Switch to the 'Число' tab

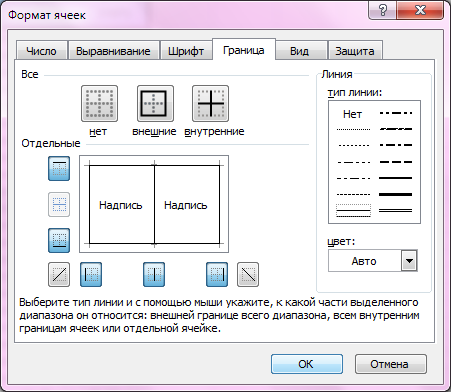point(41,51)
